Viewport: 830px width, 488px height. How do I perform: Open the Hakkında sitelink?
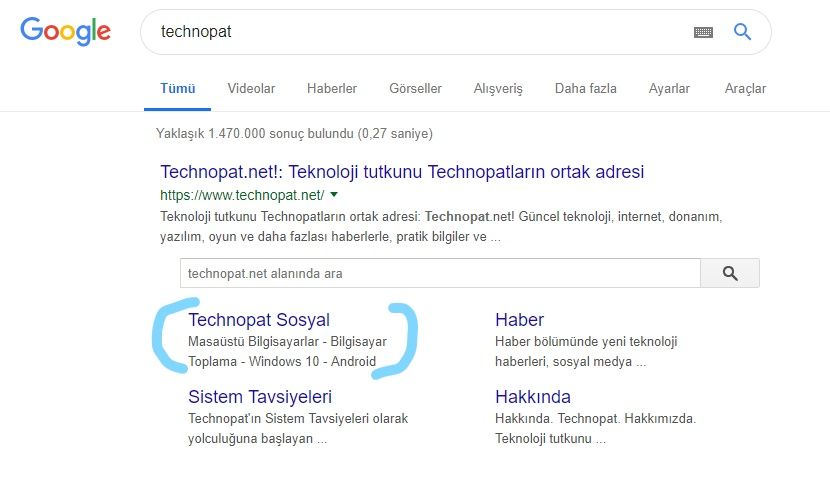tap(533, 397)
